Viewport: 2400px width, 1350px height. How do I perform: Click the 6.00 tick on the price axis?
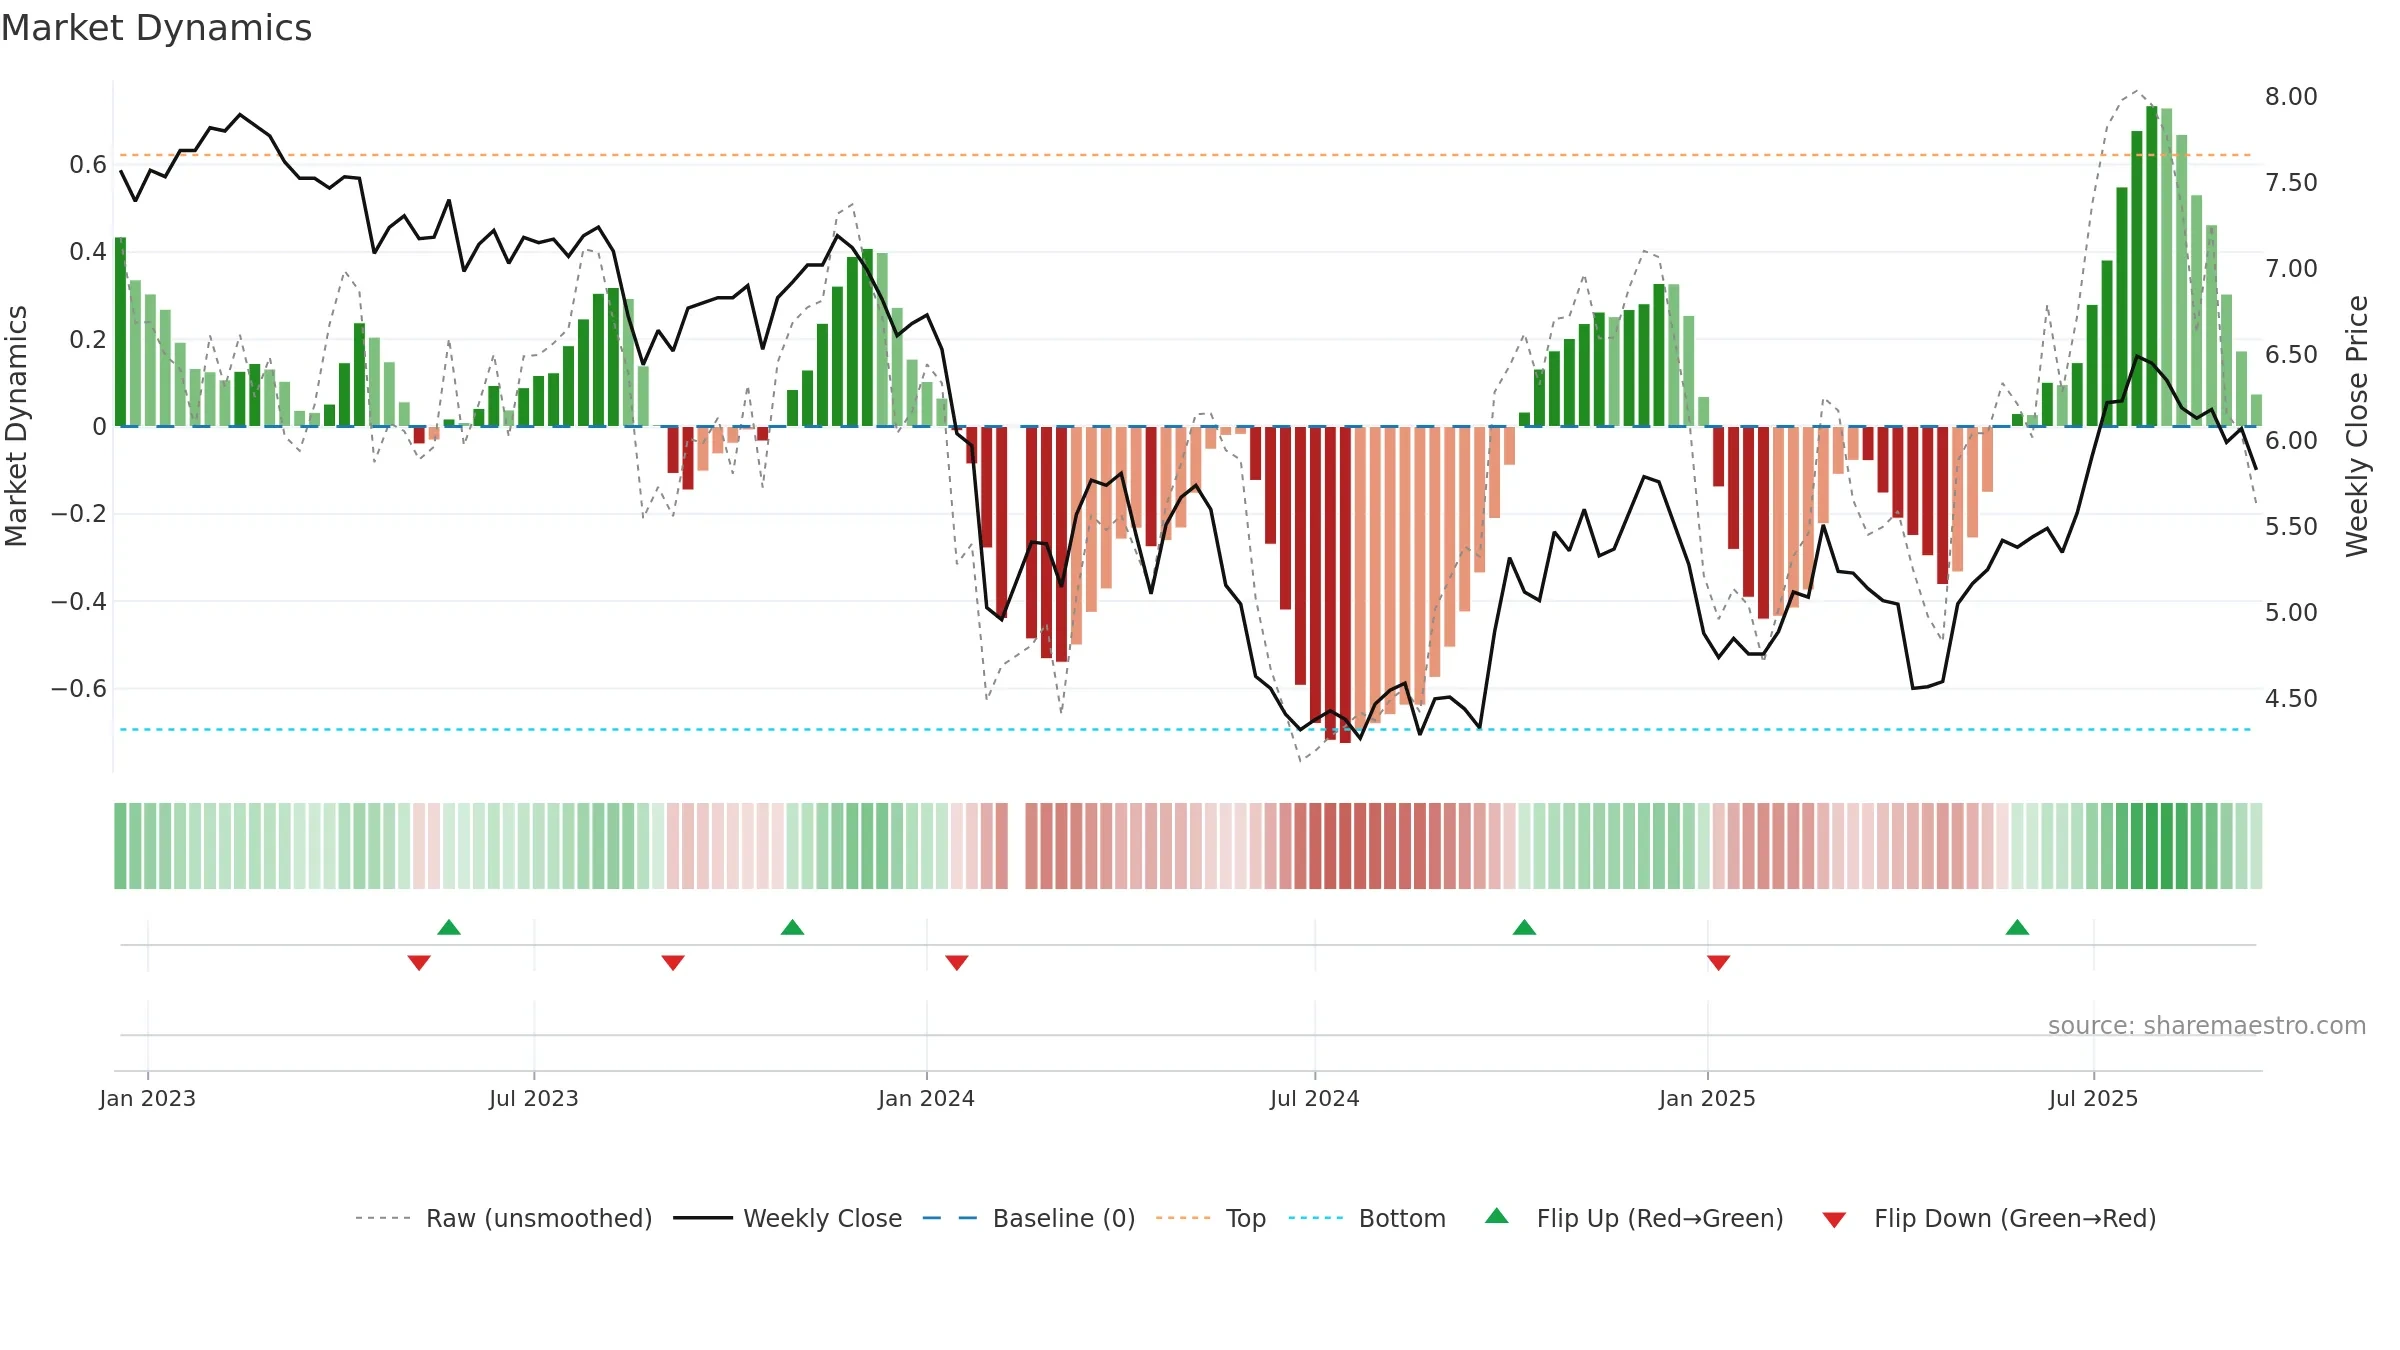click(x=2291, y=441)
